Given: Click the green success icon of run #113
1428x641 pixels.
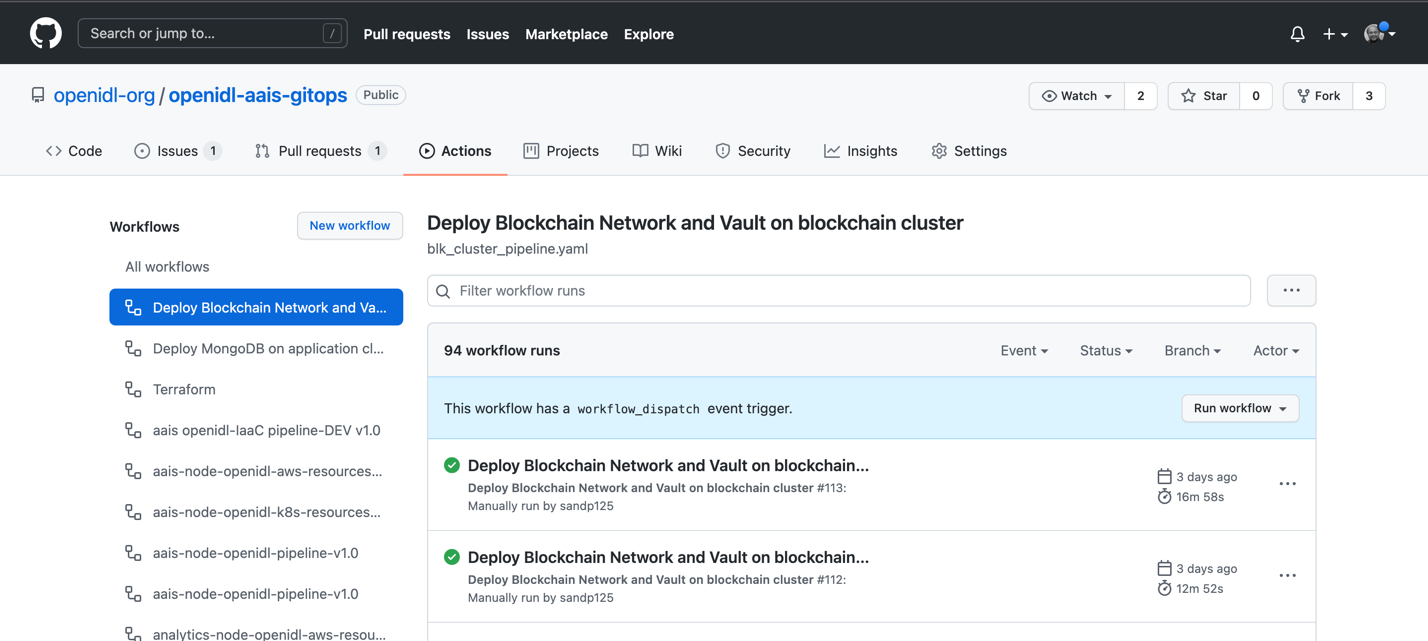Looking at the screenshot, I should click(x=452, y=465).
